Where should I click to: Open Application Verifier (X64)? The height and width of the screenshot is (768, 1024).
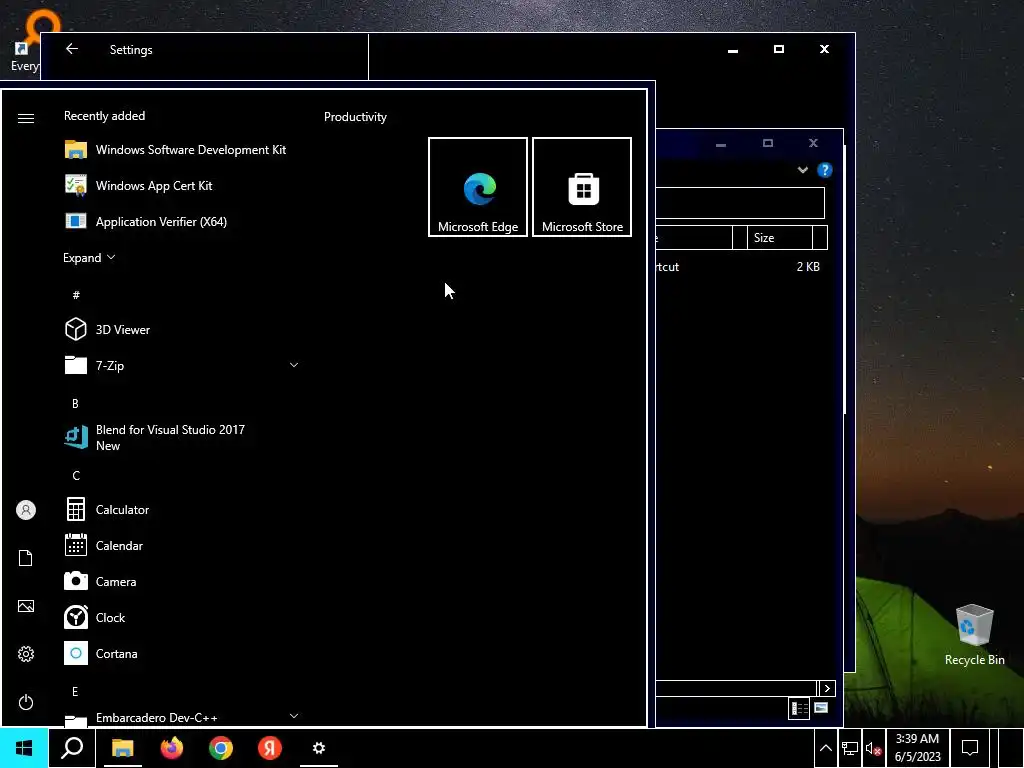pos(182,221)
